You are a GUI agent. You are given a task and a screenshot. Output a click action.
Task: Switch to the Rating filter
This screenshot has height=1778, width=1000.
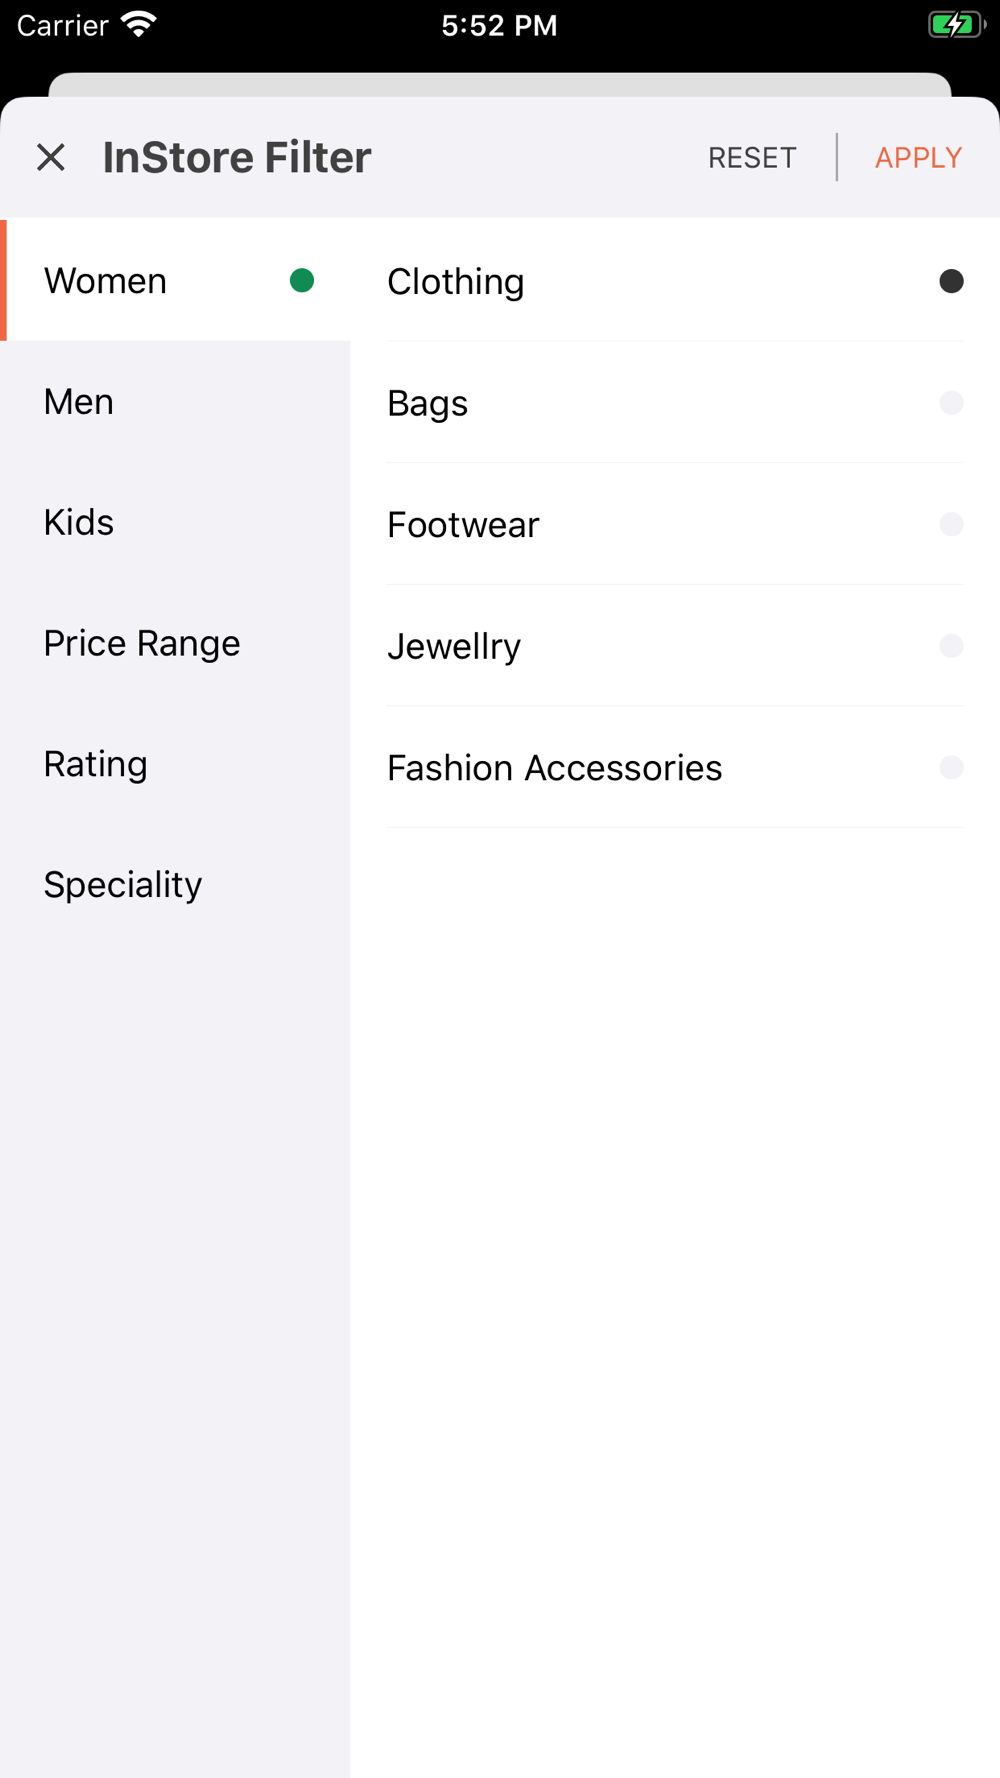click(175, 764)
